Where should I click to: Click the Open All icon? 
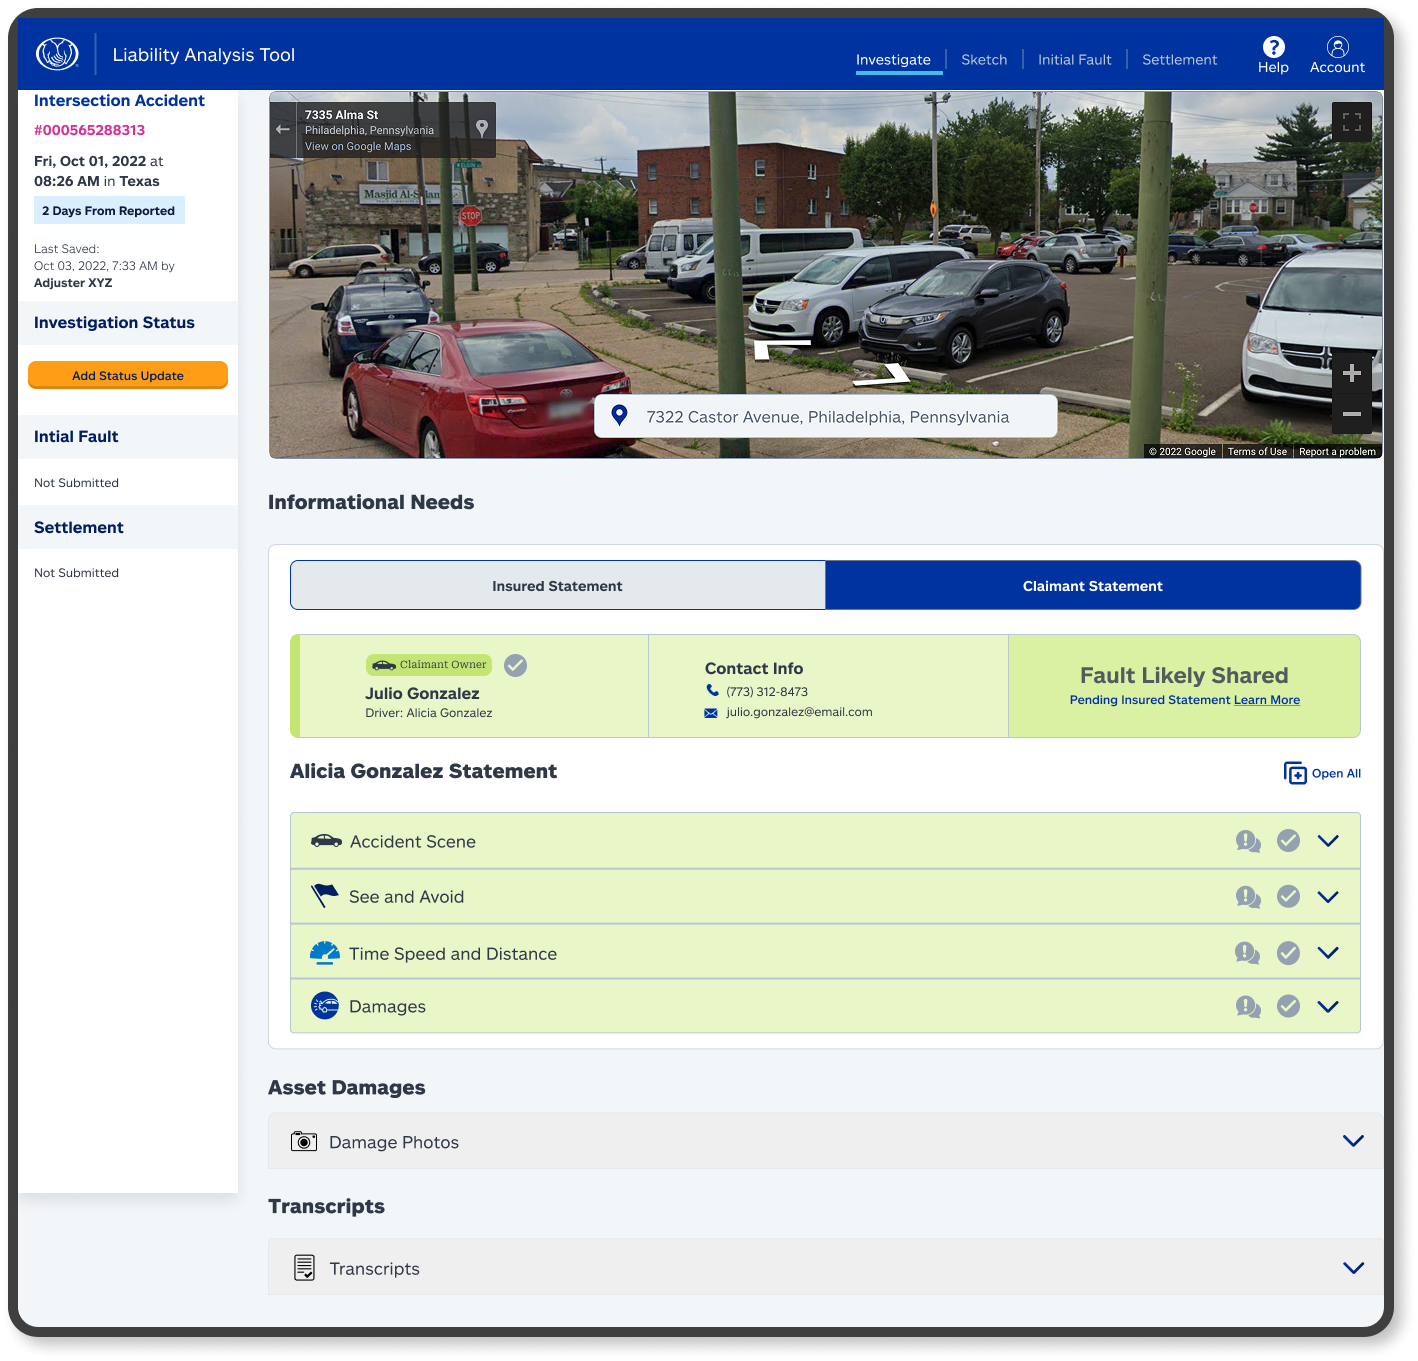(1295, 773)
